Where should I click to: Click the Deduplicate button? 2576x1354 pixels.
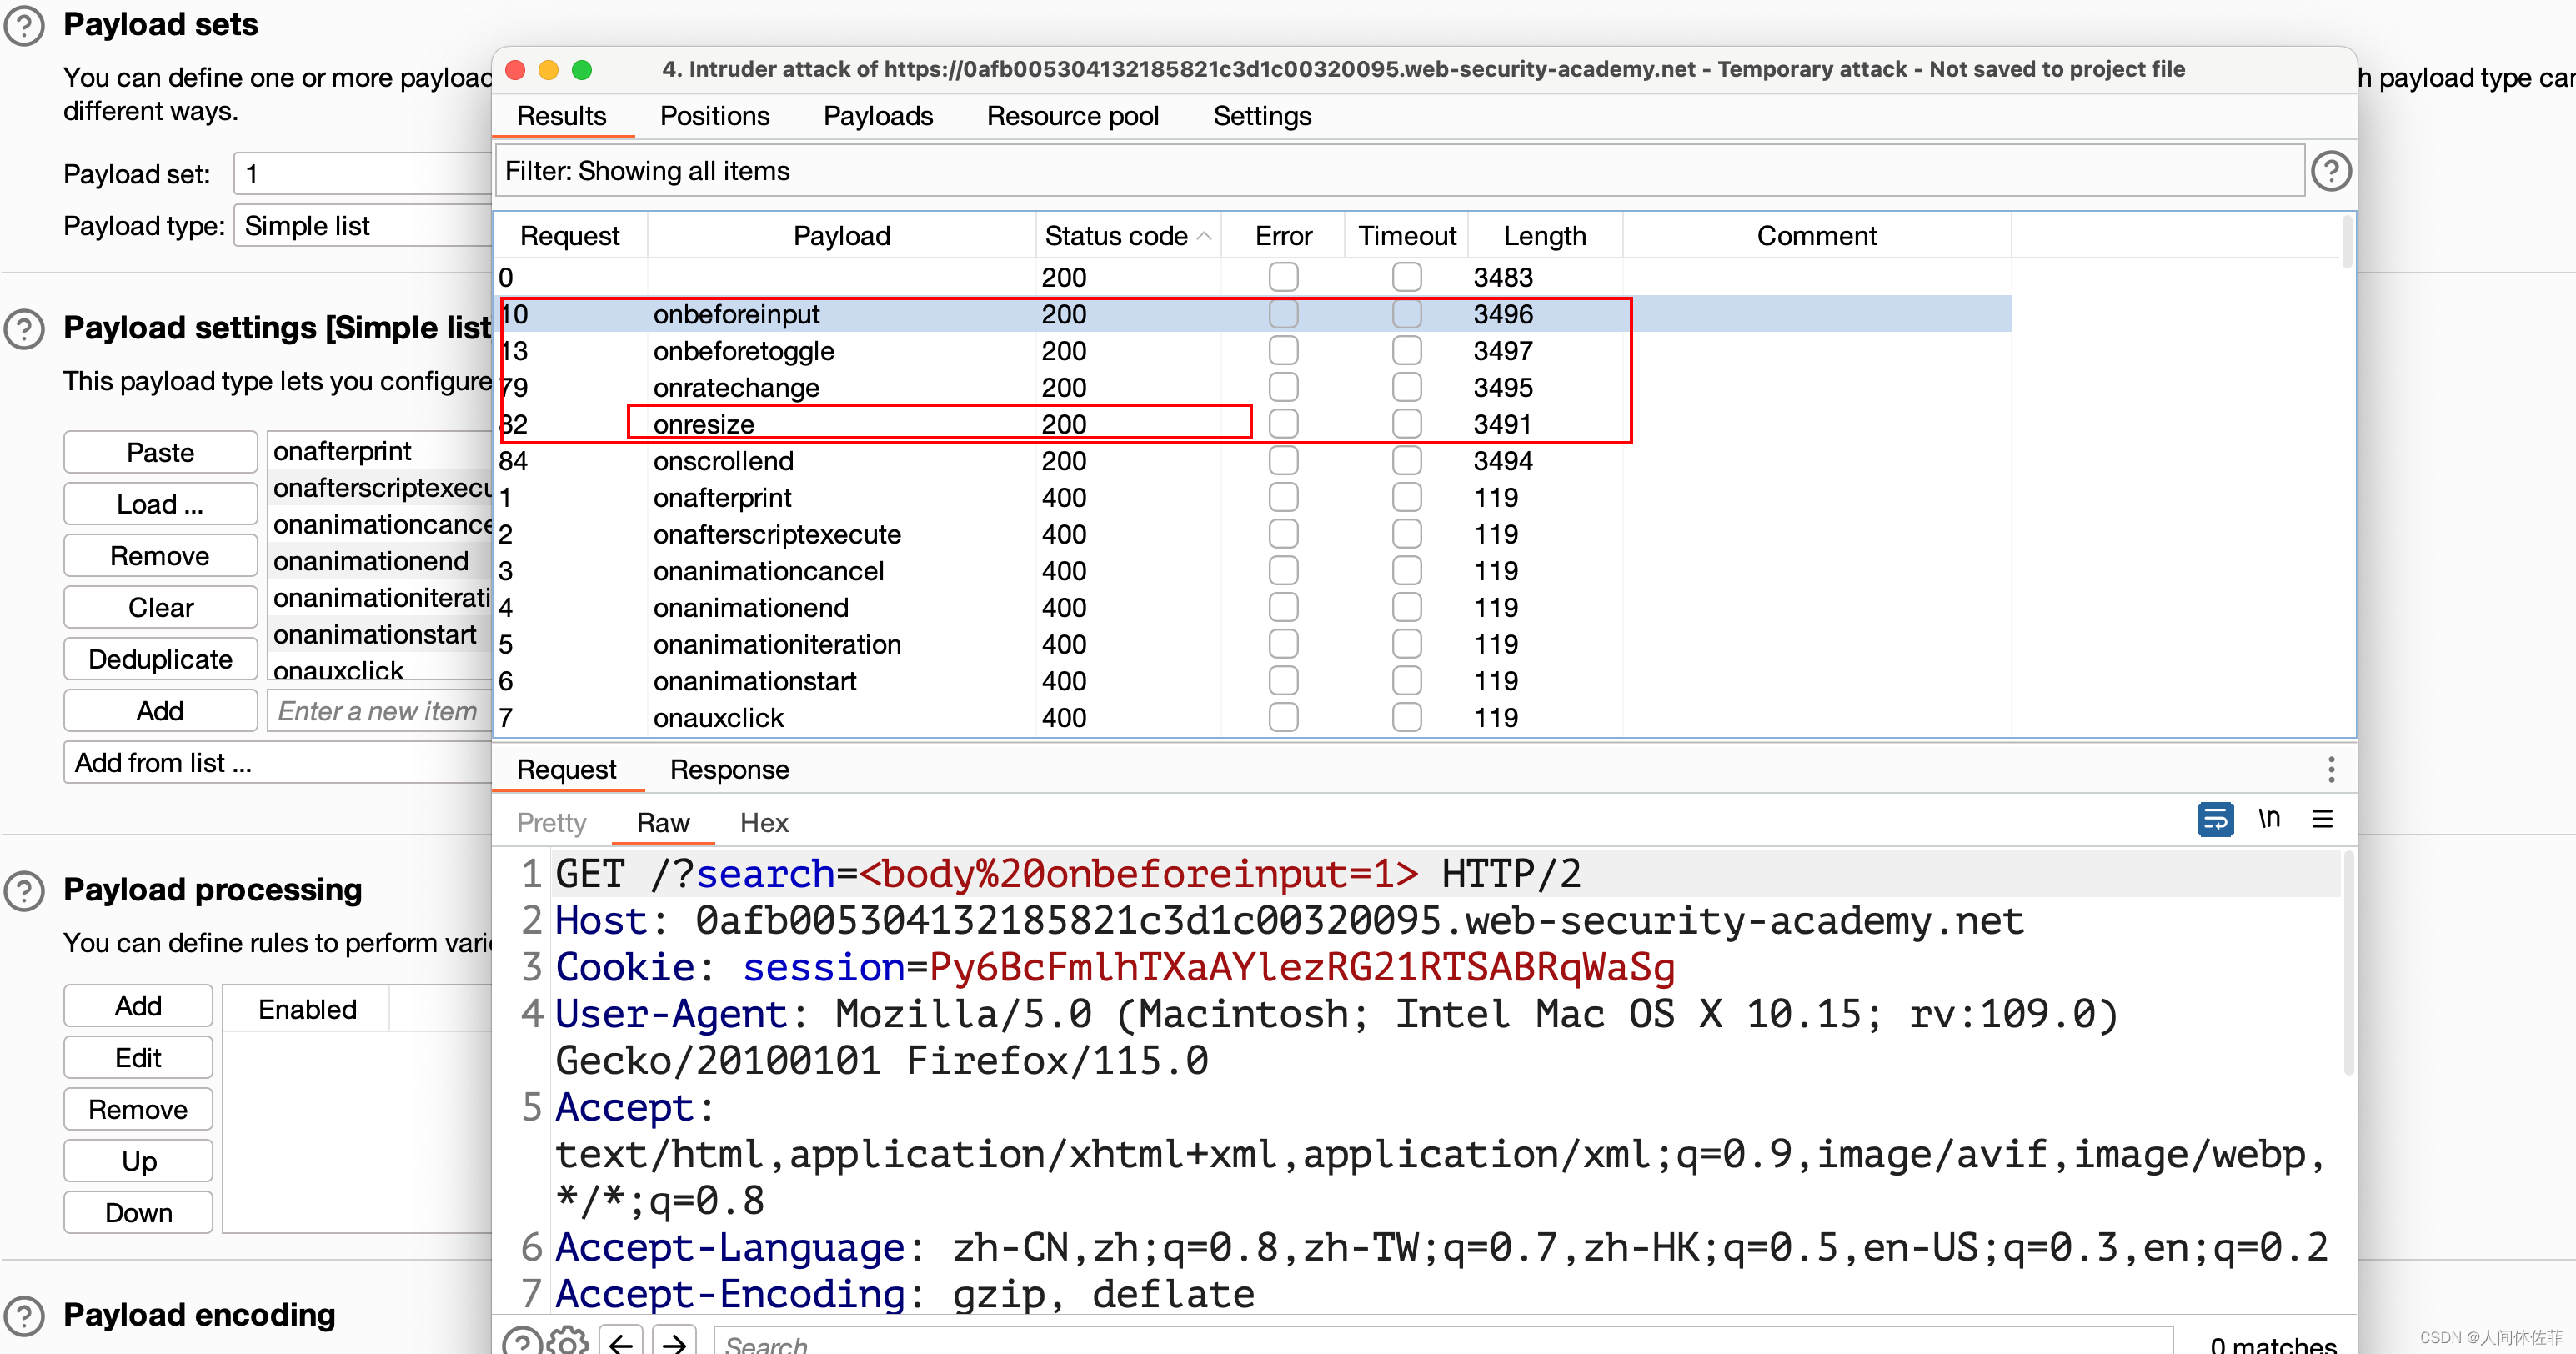pos(160,659)
